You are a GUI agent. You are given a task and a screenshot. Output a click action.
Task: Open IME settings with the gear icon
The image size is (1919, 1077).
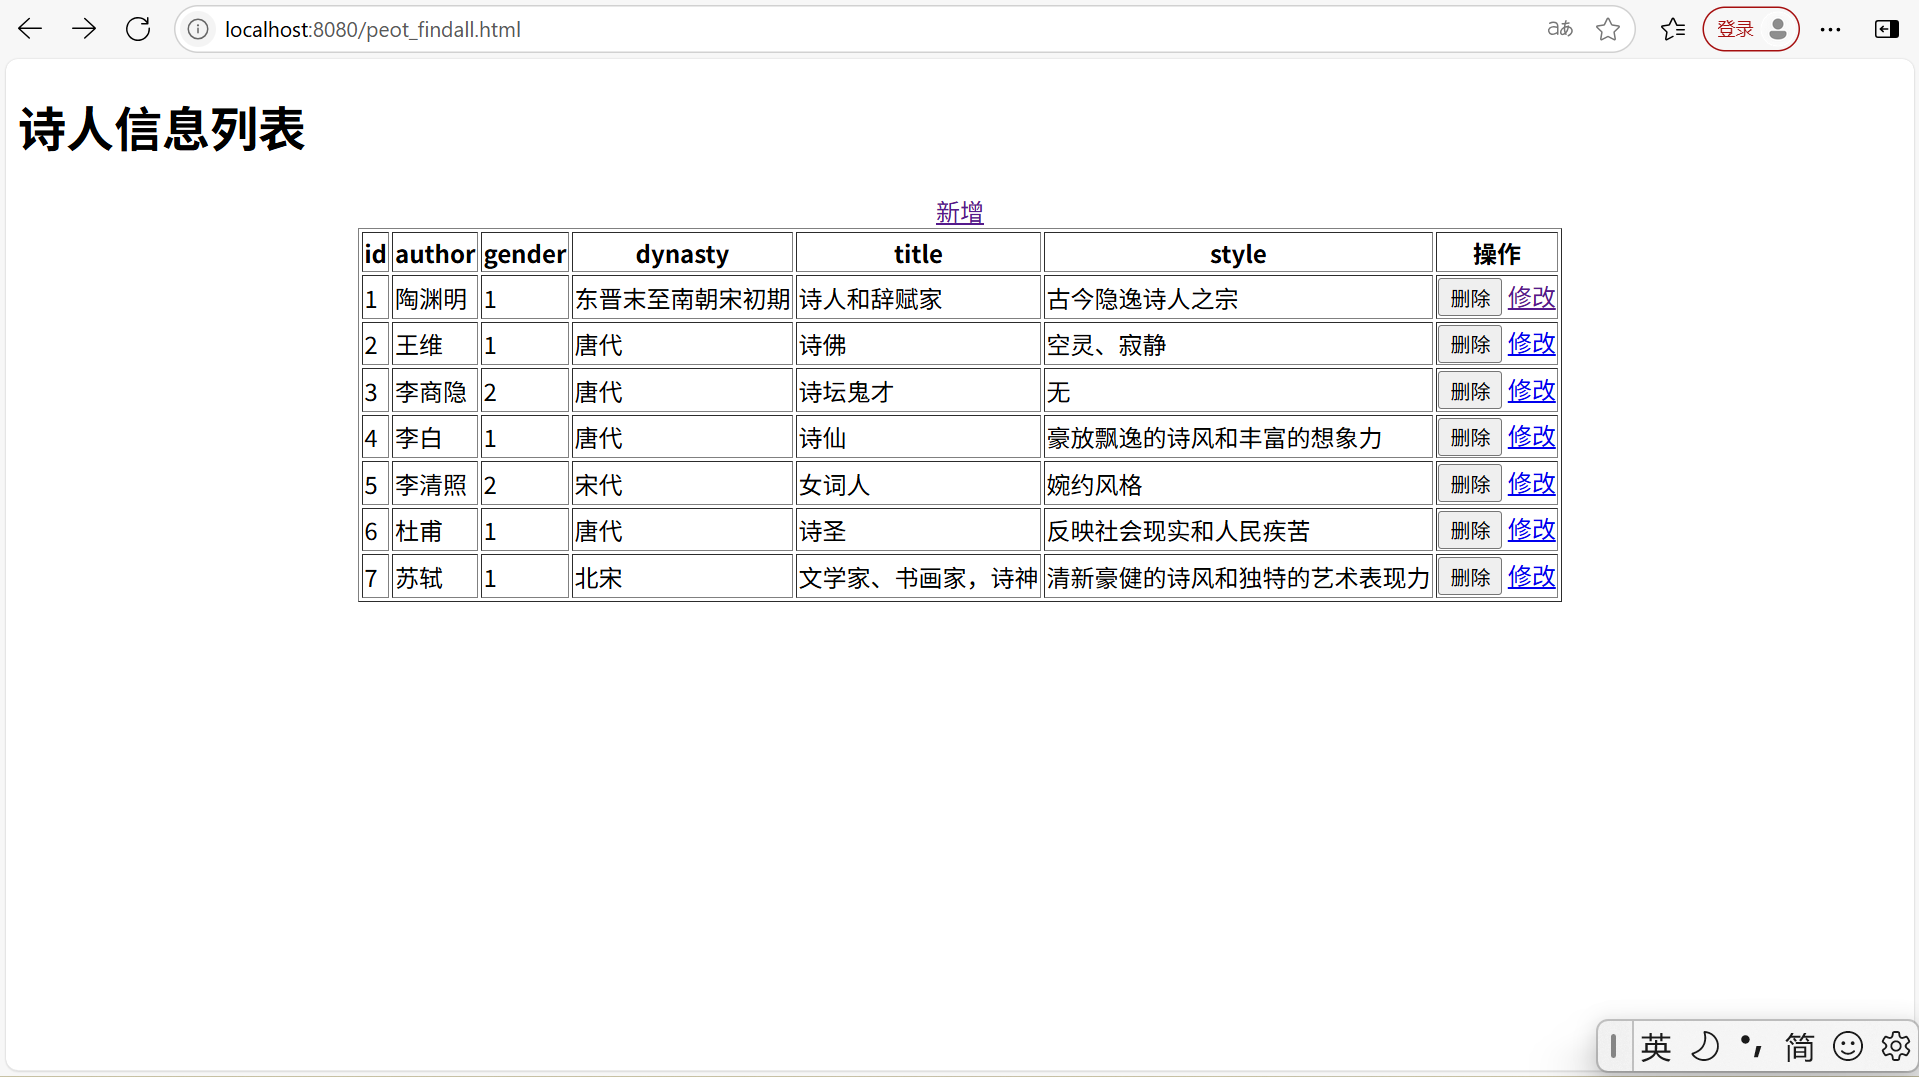click(1896, 1046)
